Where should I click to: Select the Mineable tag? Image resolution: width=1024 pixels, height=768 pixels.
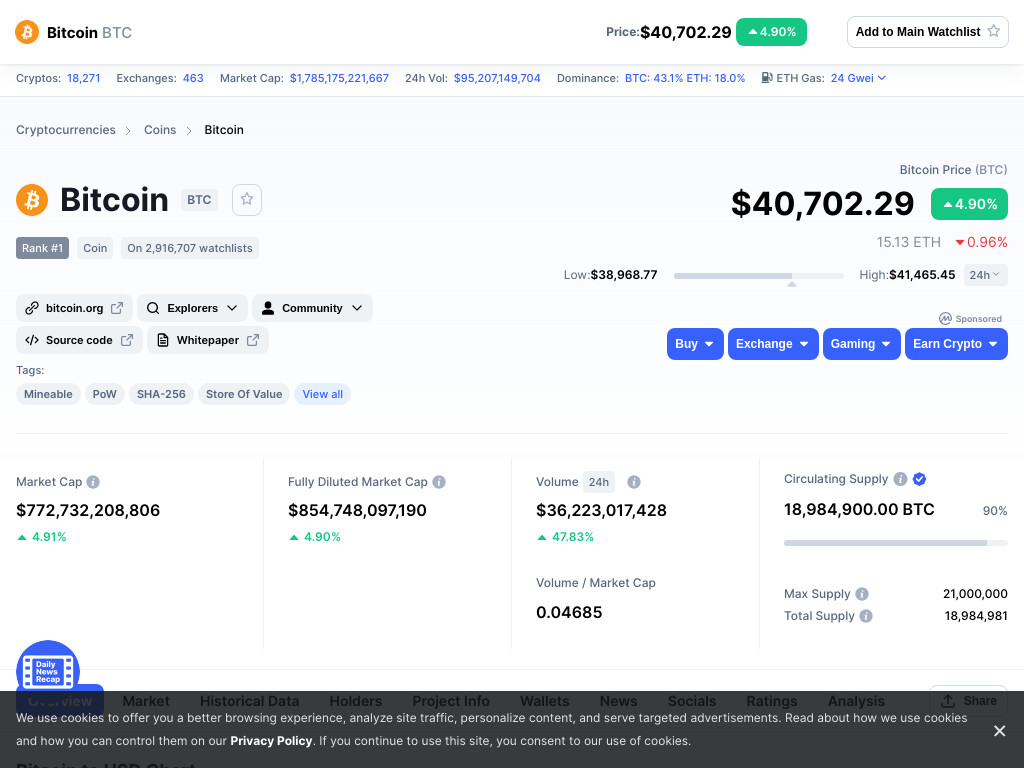(x=48, y=394)
